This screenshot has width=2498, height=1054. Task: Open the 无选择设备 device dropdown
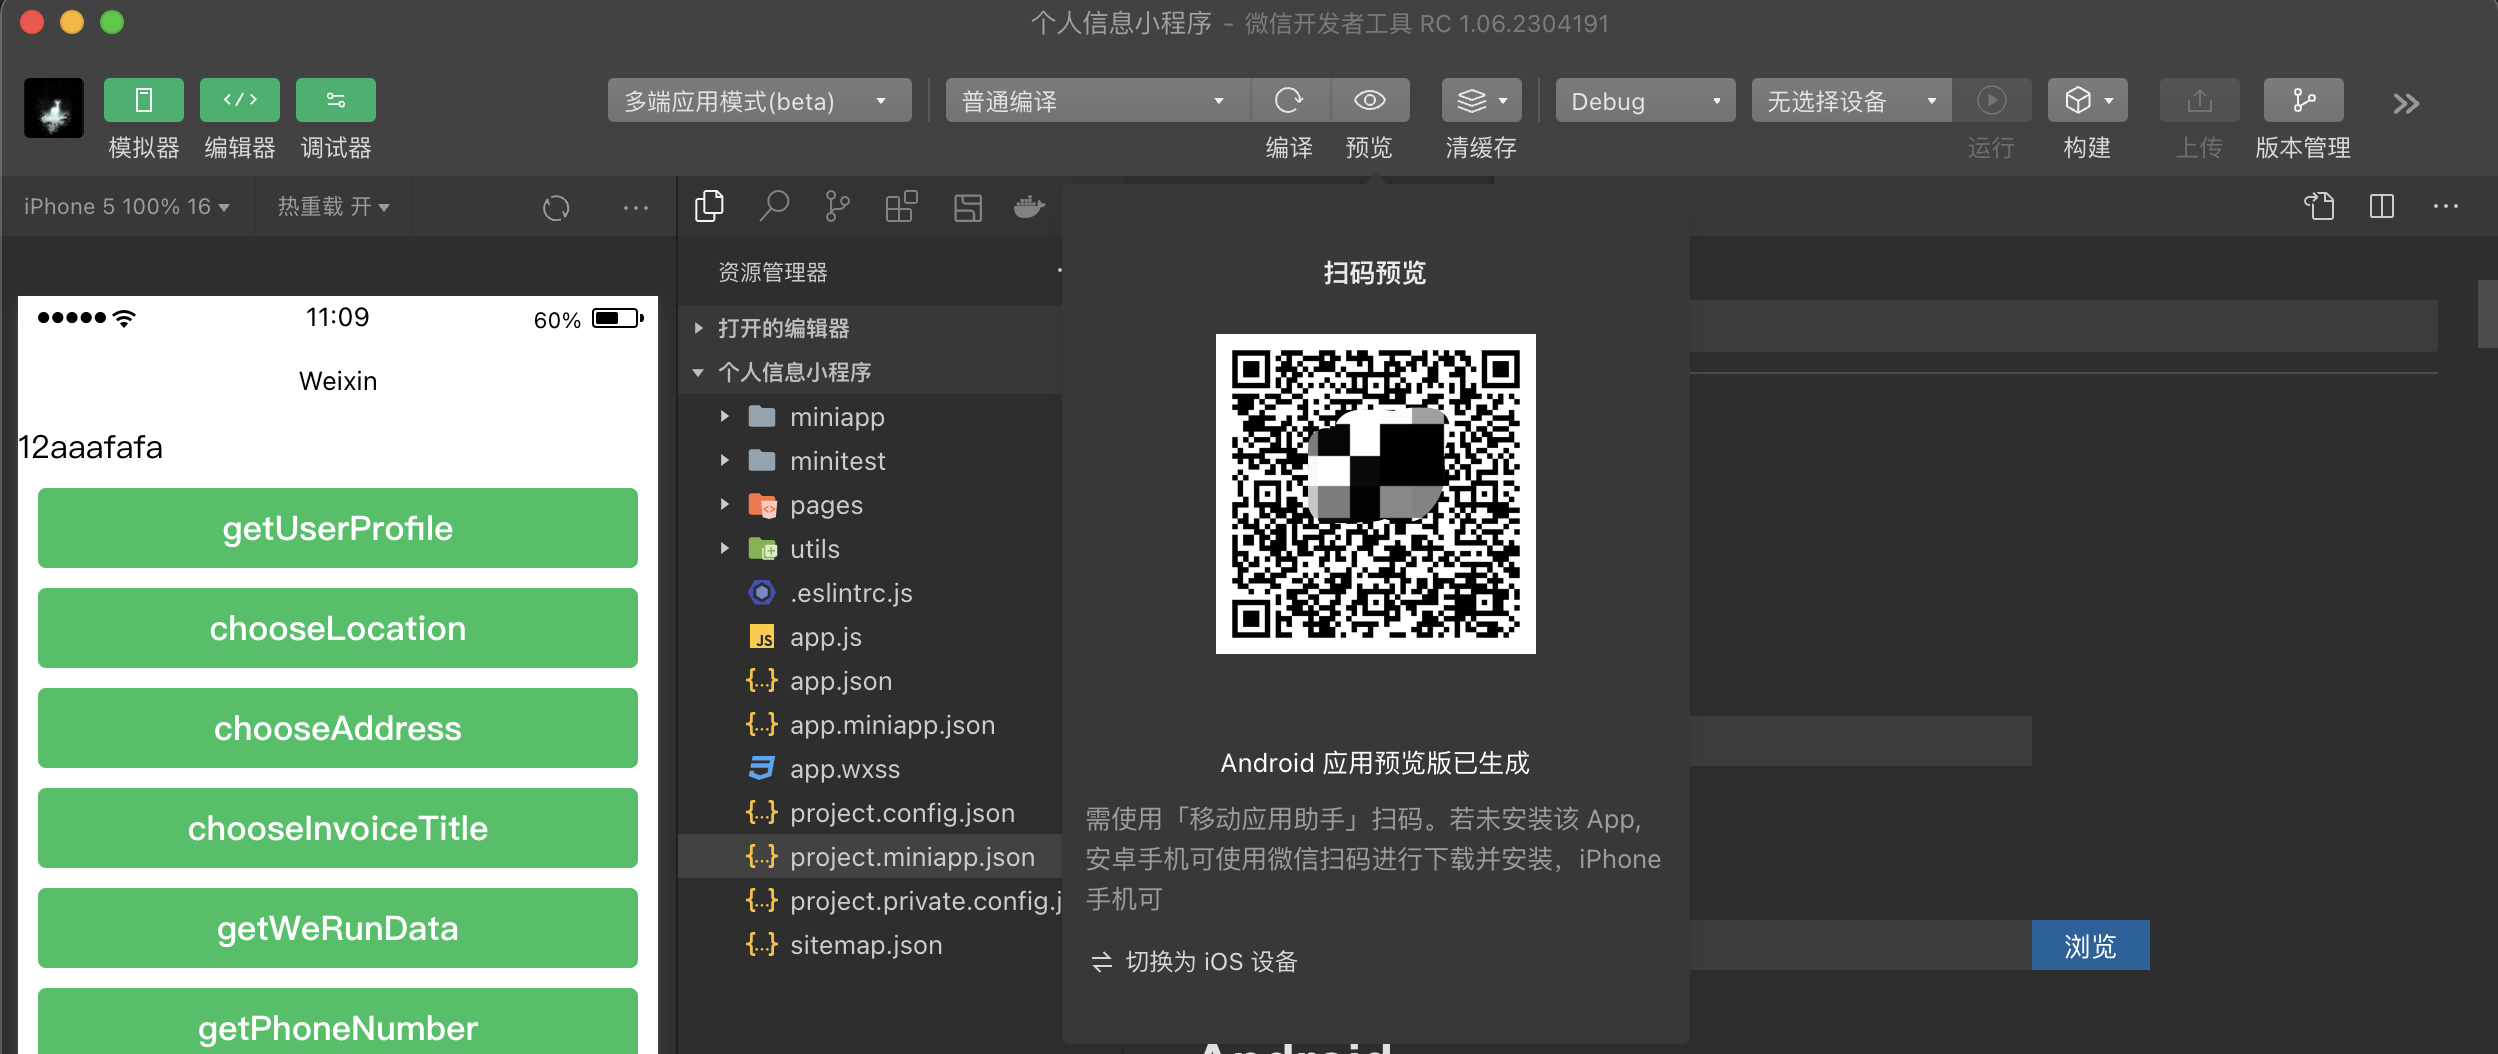[x=1851, y=101]
